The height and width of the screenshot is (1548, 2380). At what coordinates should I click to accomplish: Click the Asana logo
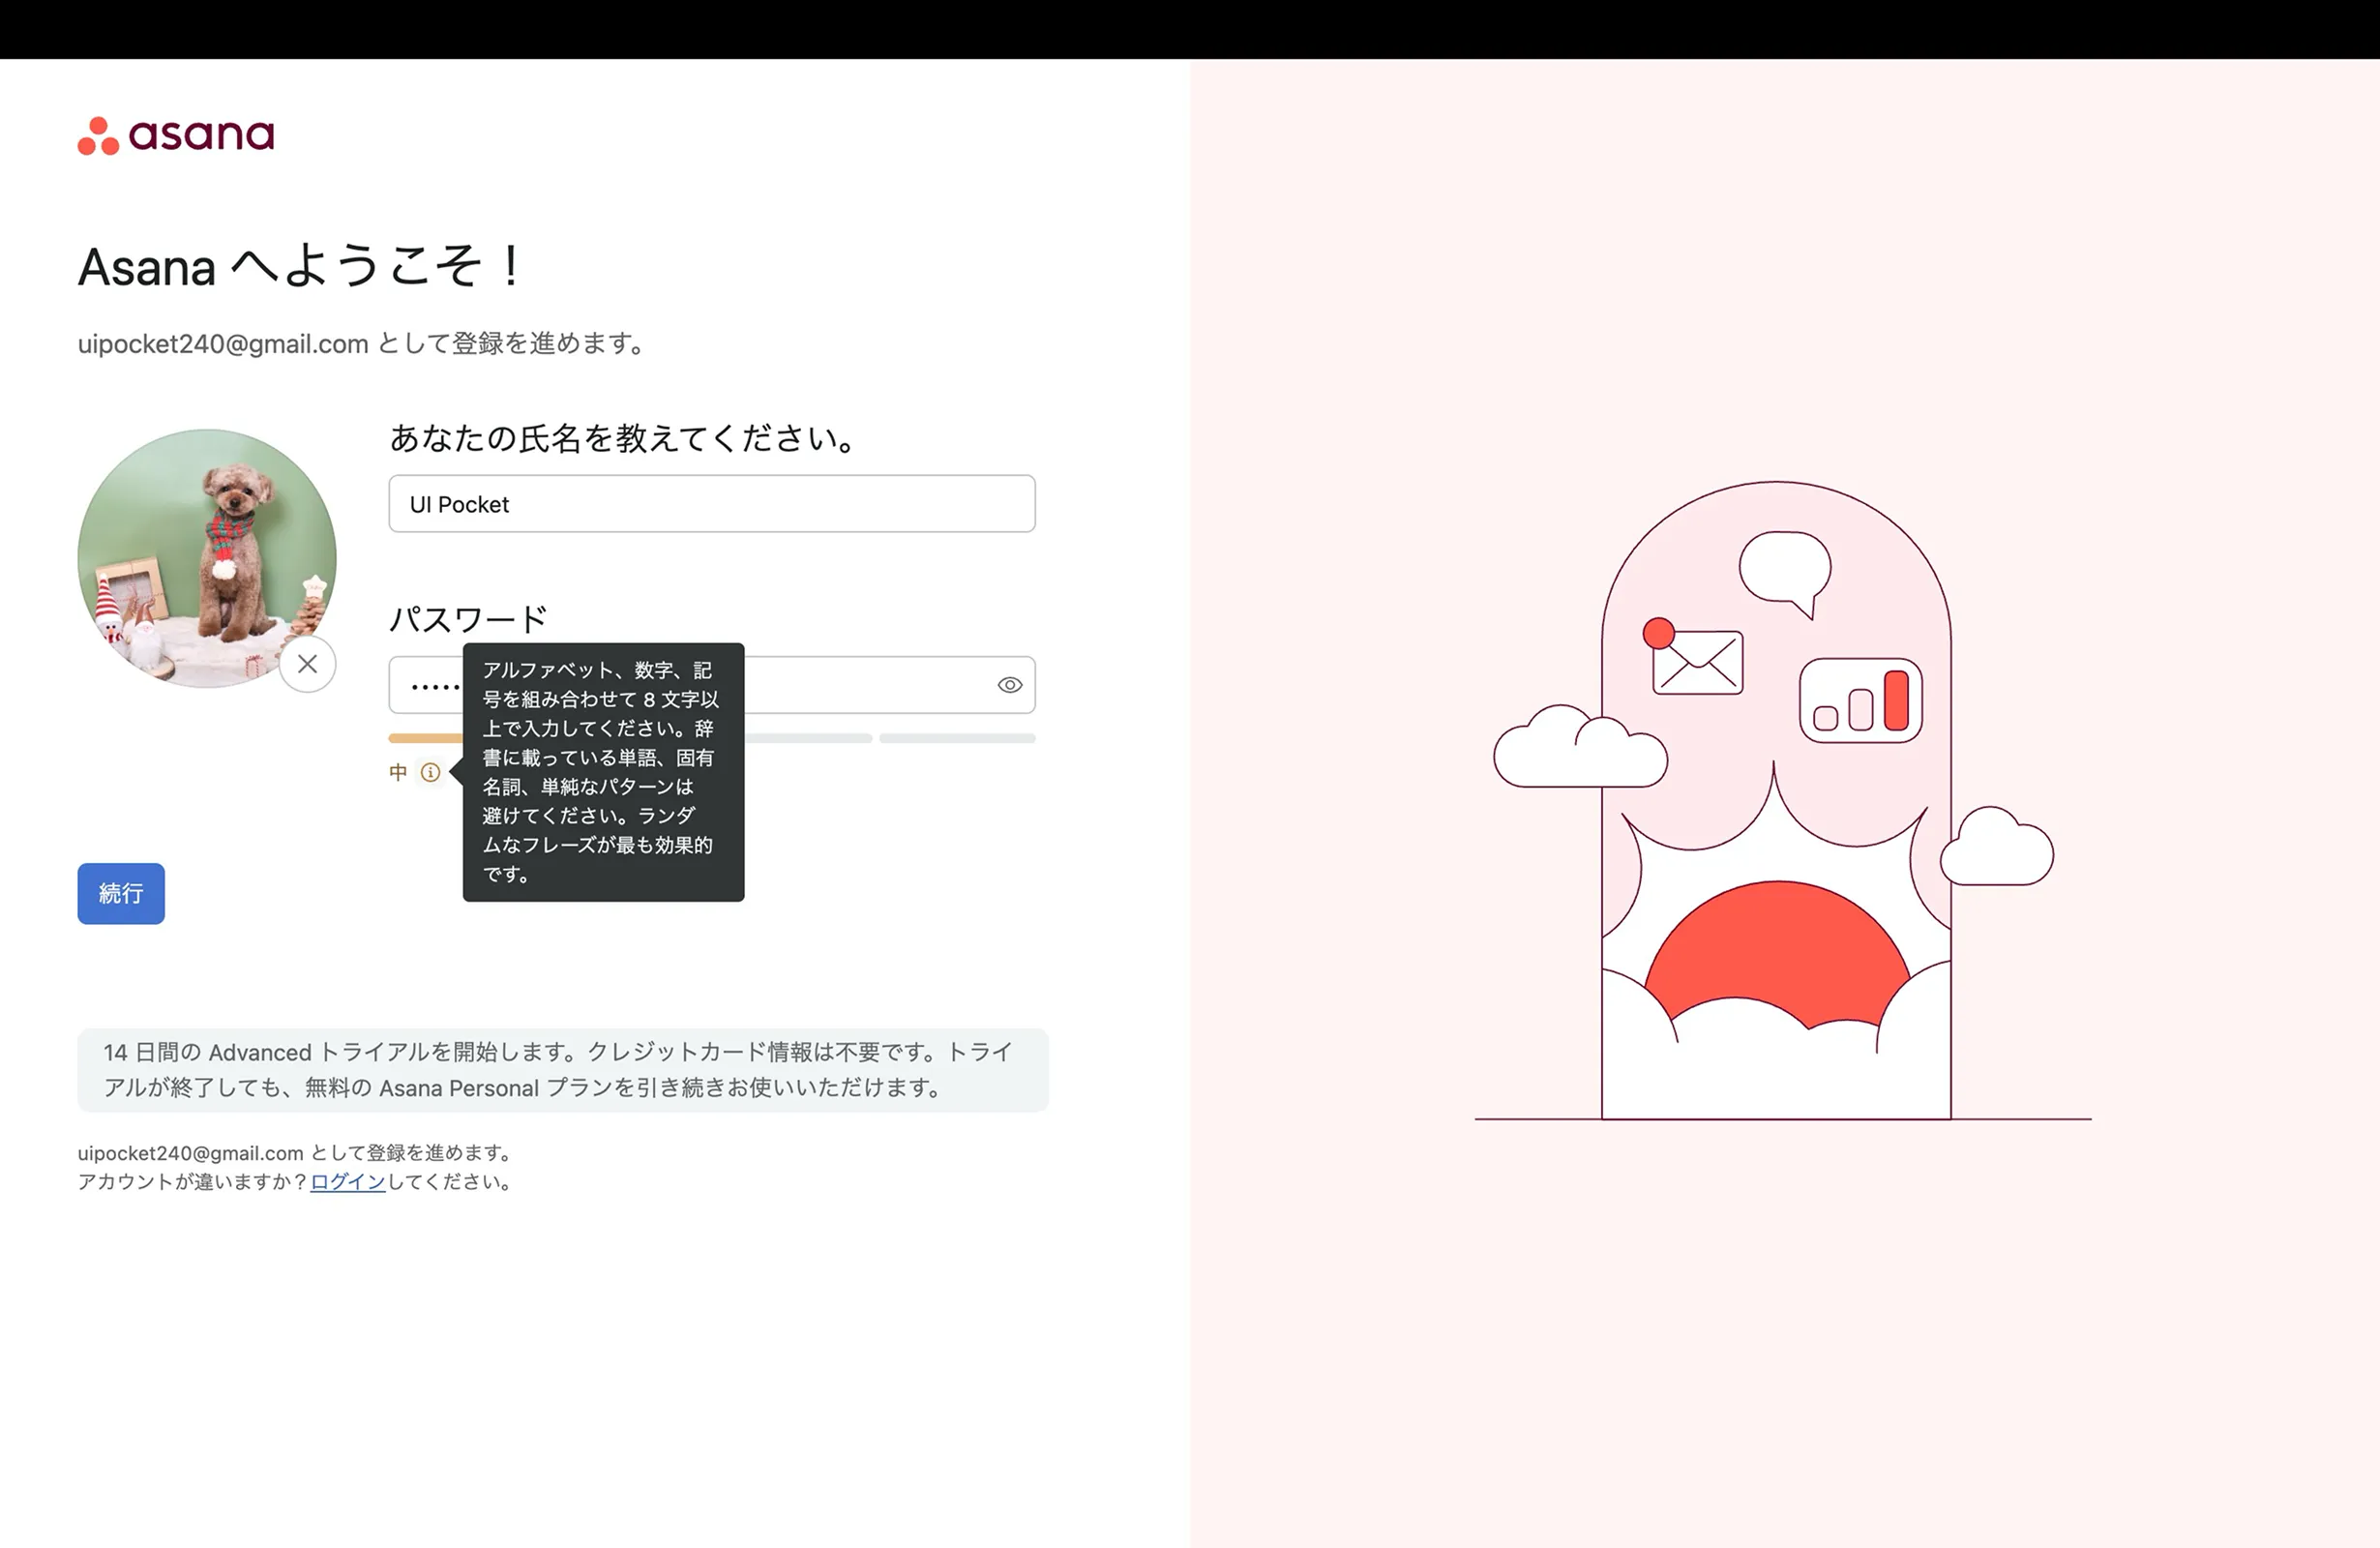(176, 136)
